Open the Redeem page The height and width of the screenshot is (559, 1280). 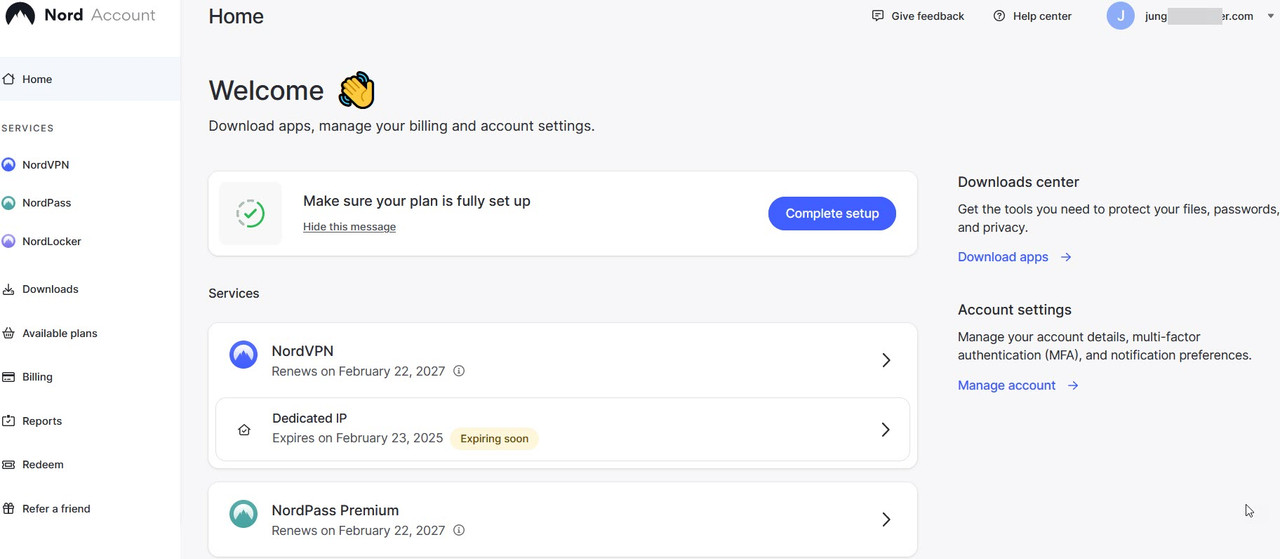pyautogui.click(x=43, y=465)
